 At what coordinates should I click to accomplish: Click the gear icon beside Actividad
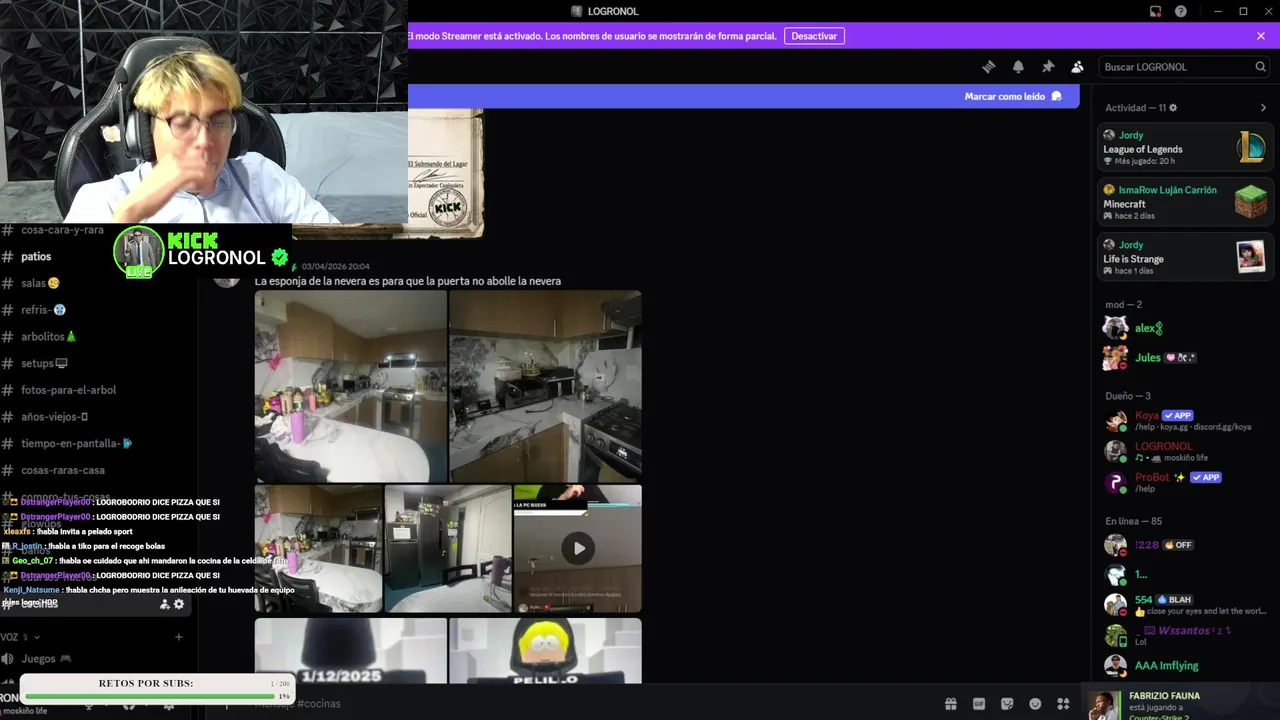click(x=1173, y=108)
